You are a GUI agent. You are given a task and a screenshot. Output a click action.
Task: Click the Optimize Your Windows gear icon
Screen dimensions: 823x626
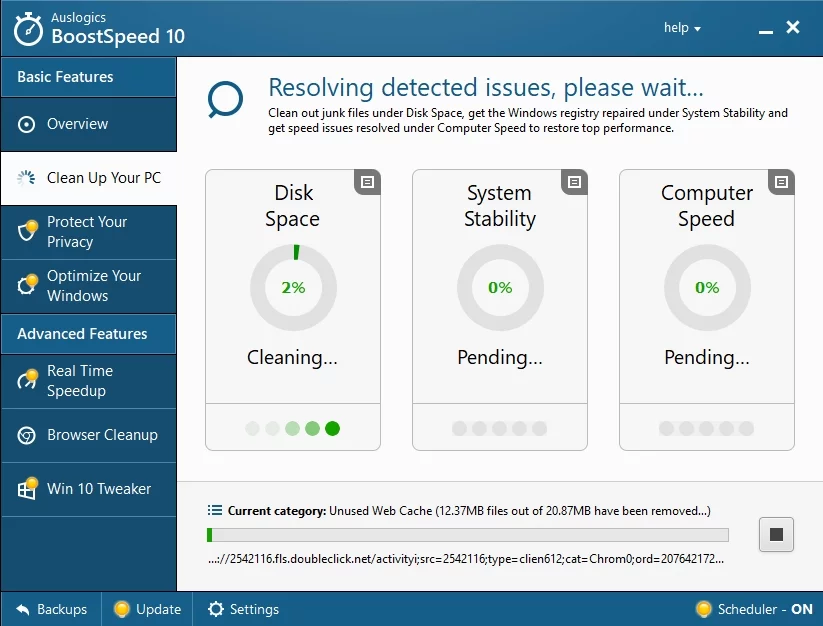click(x=27, y=286)
